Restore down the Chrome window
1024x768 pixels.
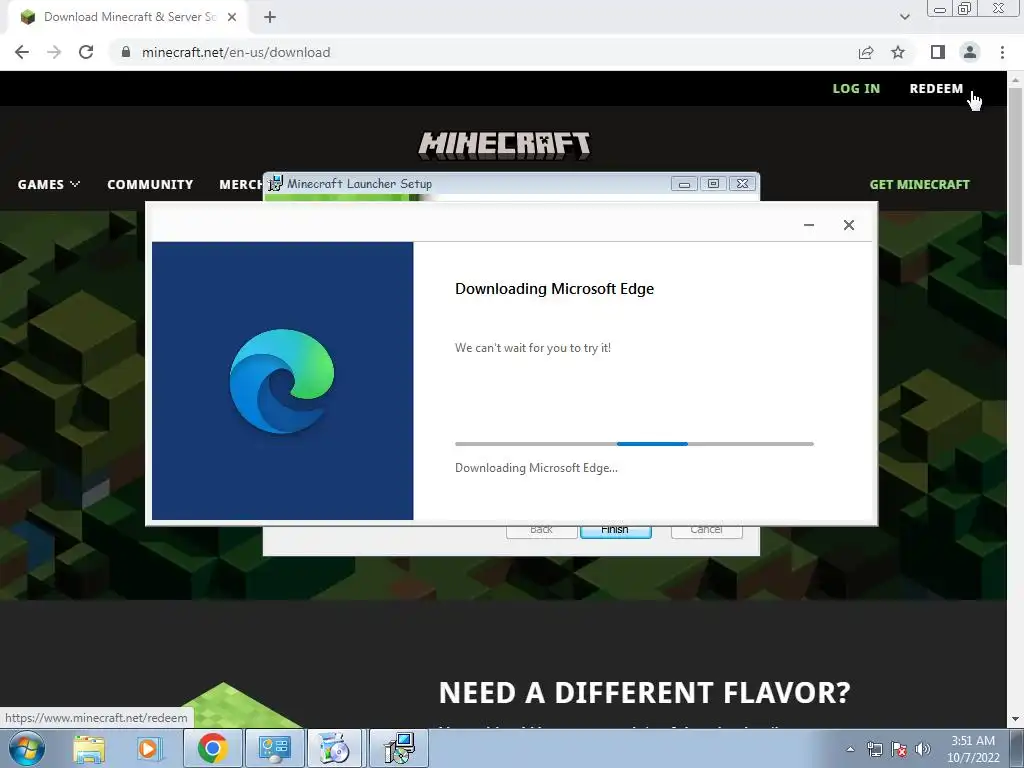[x=965, y=8]
